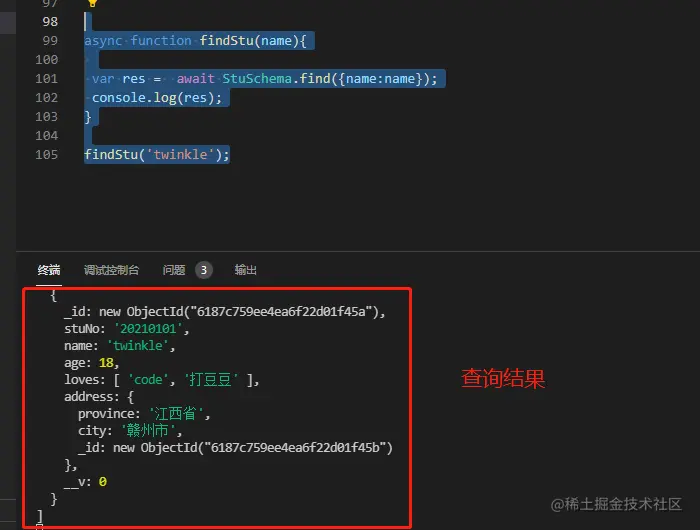This screenshot has width=700, height=530.
Task: Click line number 103 in the gutter
Action: coord(46,117)
